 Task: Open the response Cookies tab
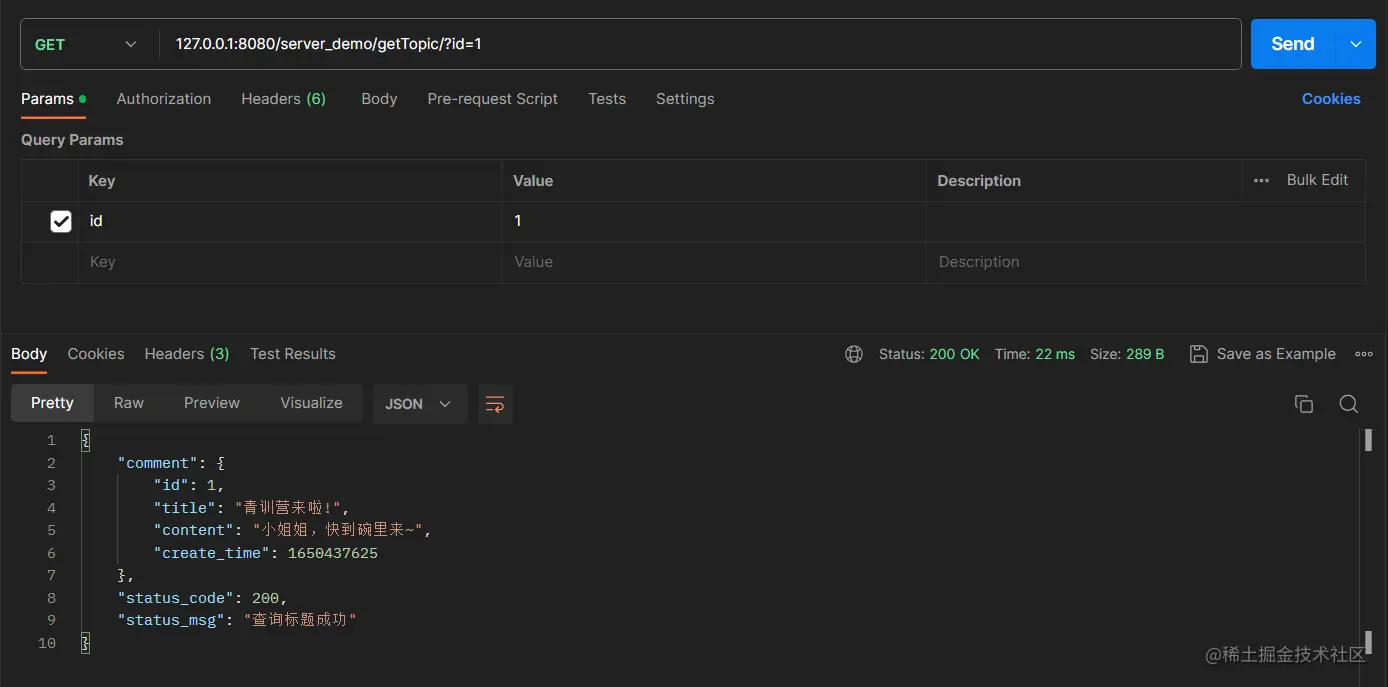pyautogui.click(x=96, y=354)
